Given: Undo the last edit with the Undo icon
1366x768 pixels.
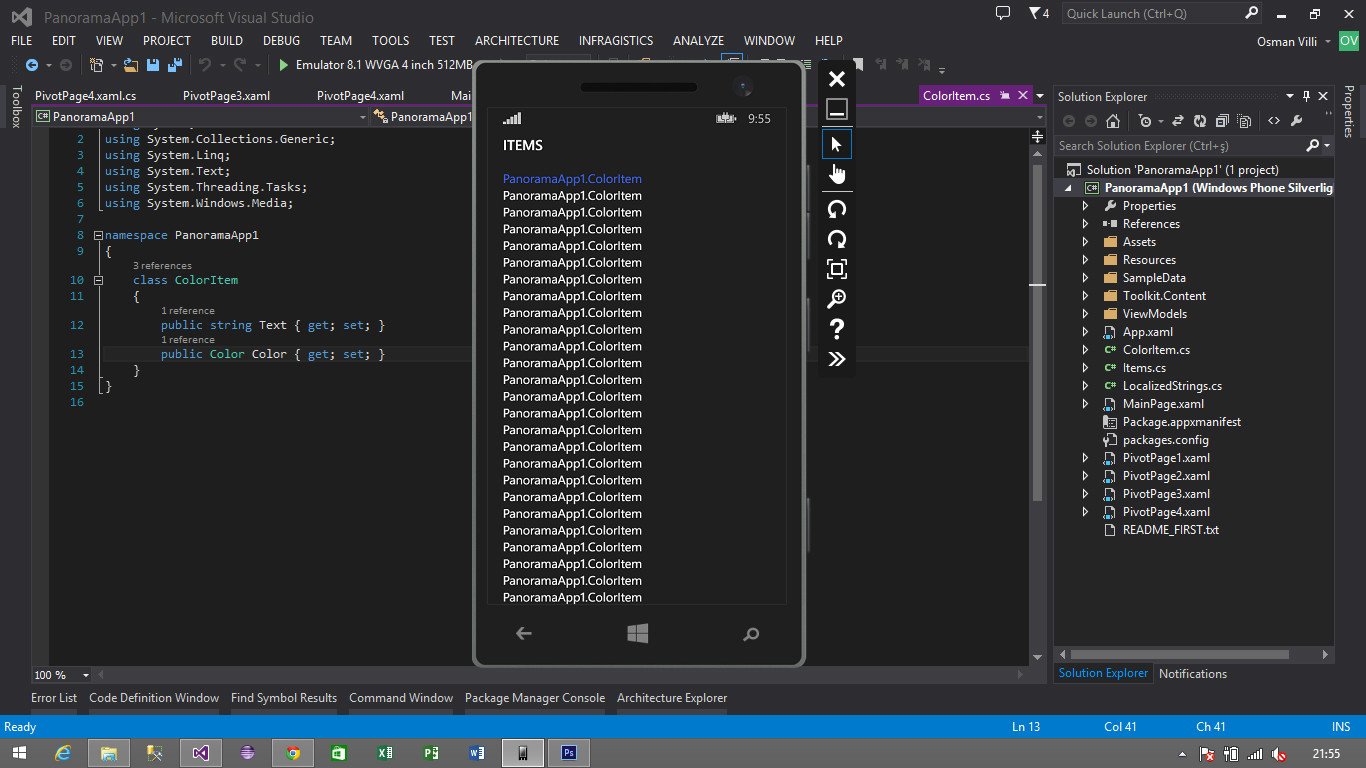Looking at the screenshot, I should [205, 65].
